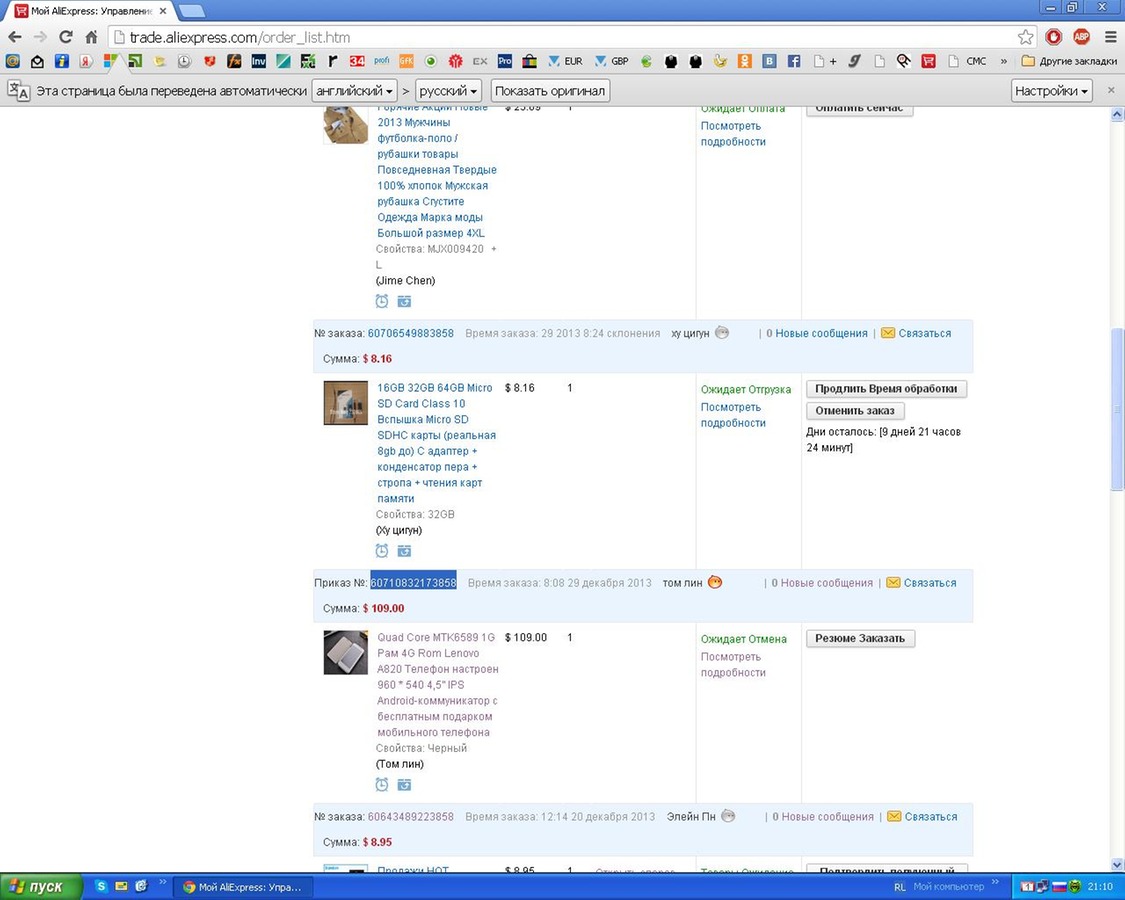Open the VK bookmark icon

pyautogui.click(x=769, y=62)
